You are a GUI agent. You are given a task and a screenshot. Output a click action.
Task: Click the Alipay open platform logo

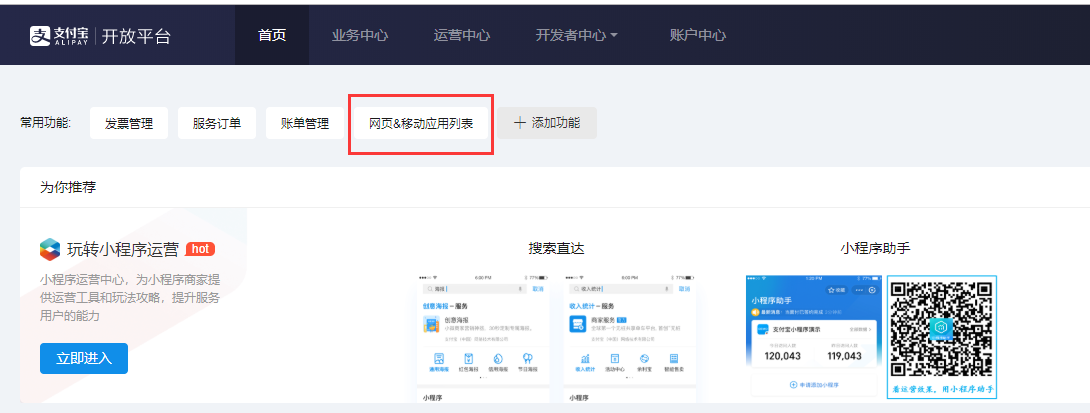point(100,35)
